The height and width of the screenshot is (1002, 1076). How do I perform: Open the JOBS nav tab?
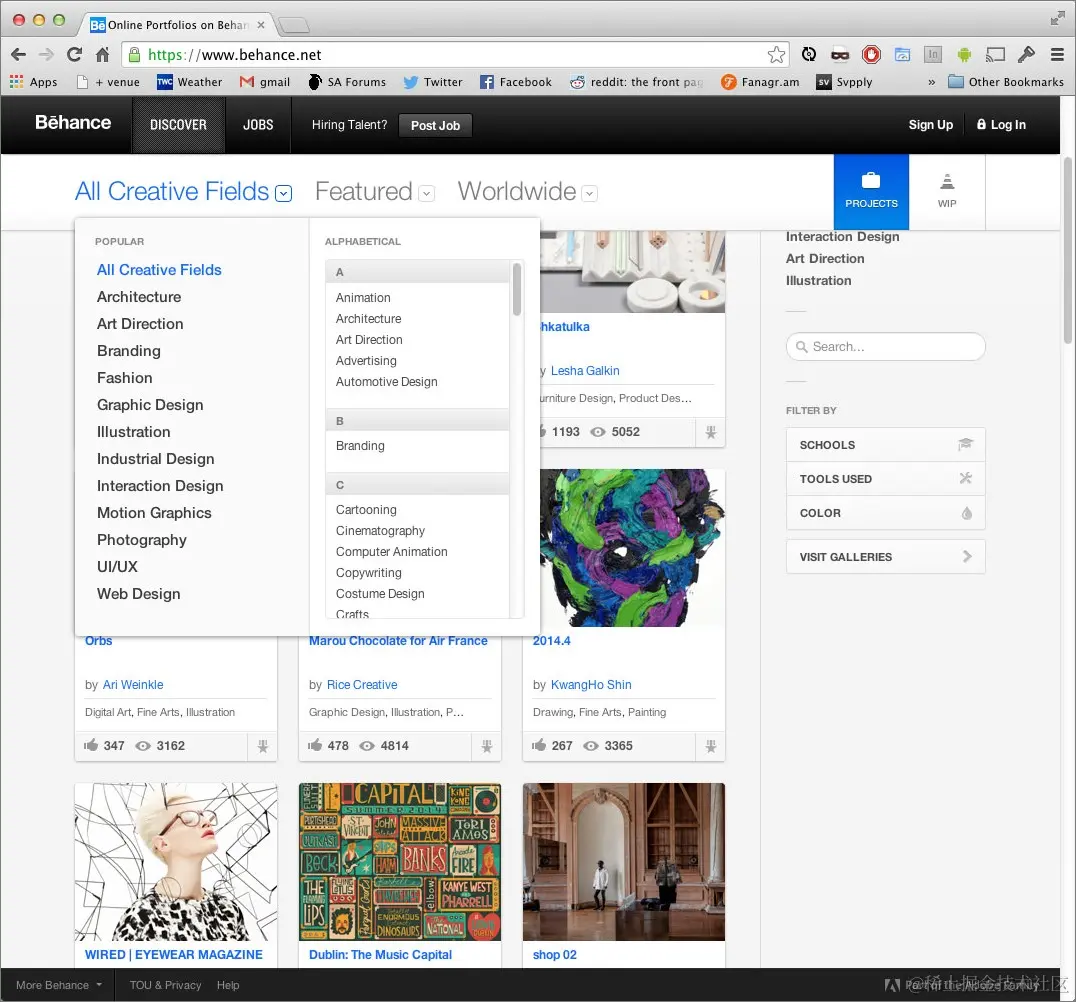258,125
